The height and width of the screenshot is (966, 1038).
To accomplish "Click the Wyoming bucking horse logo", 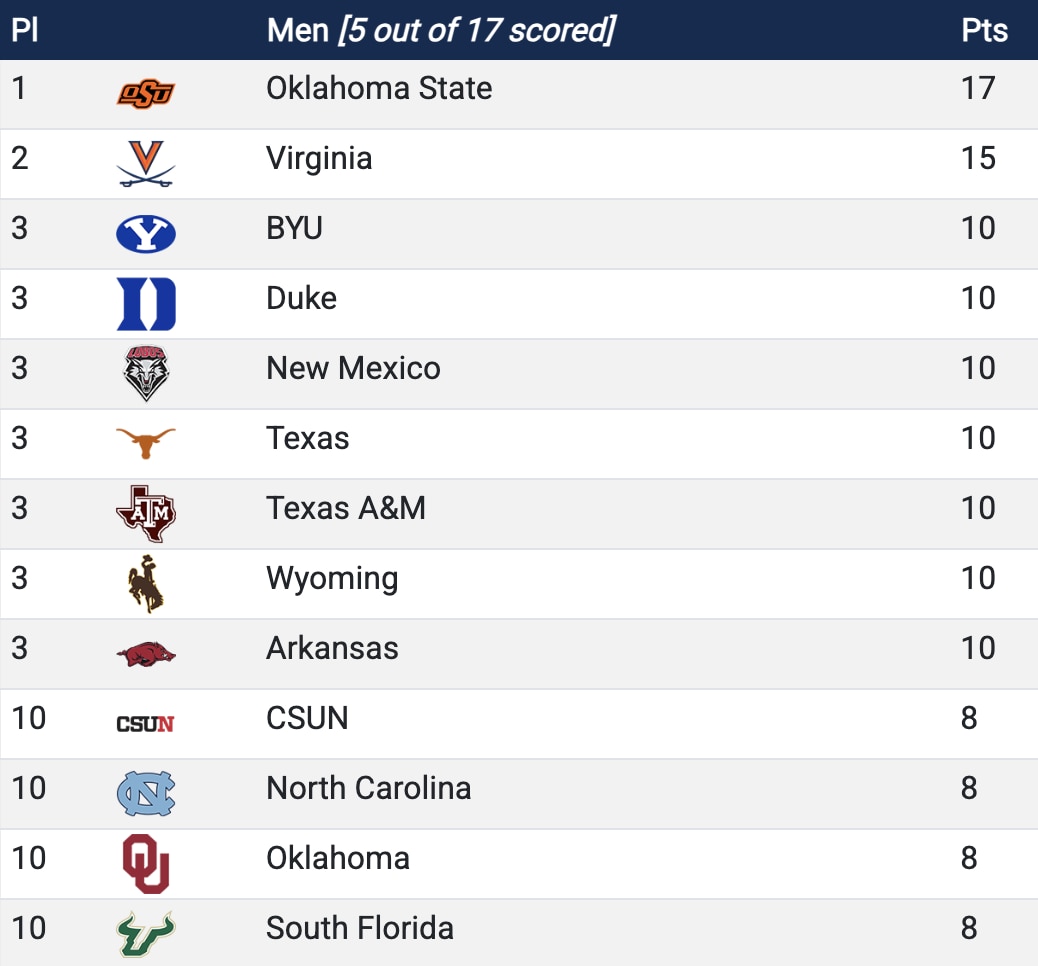I will pyautogui.click(x=146, y=583).
